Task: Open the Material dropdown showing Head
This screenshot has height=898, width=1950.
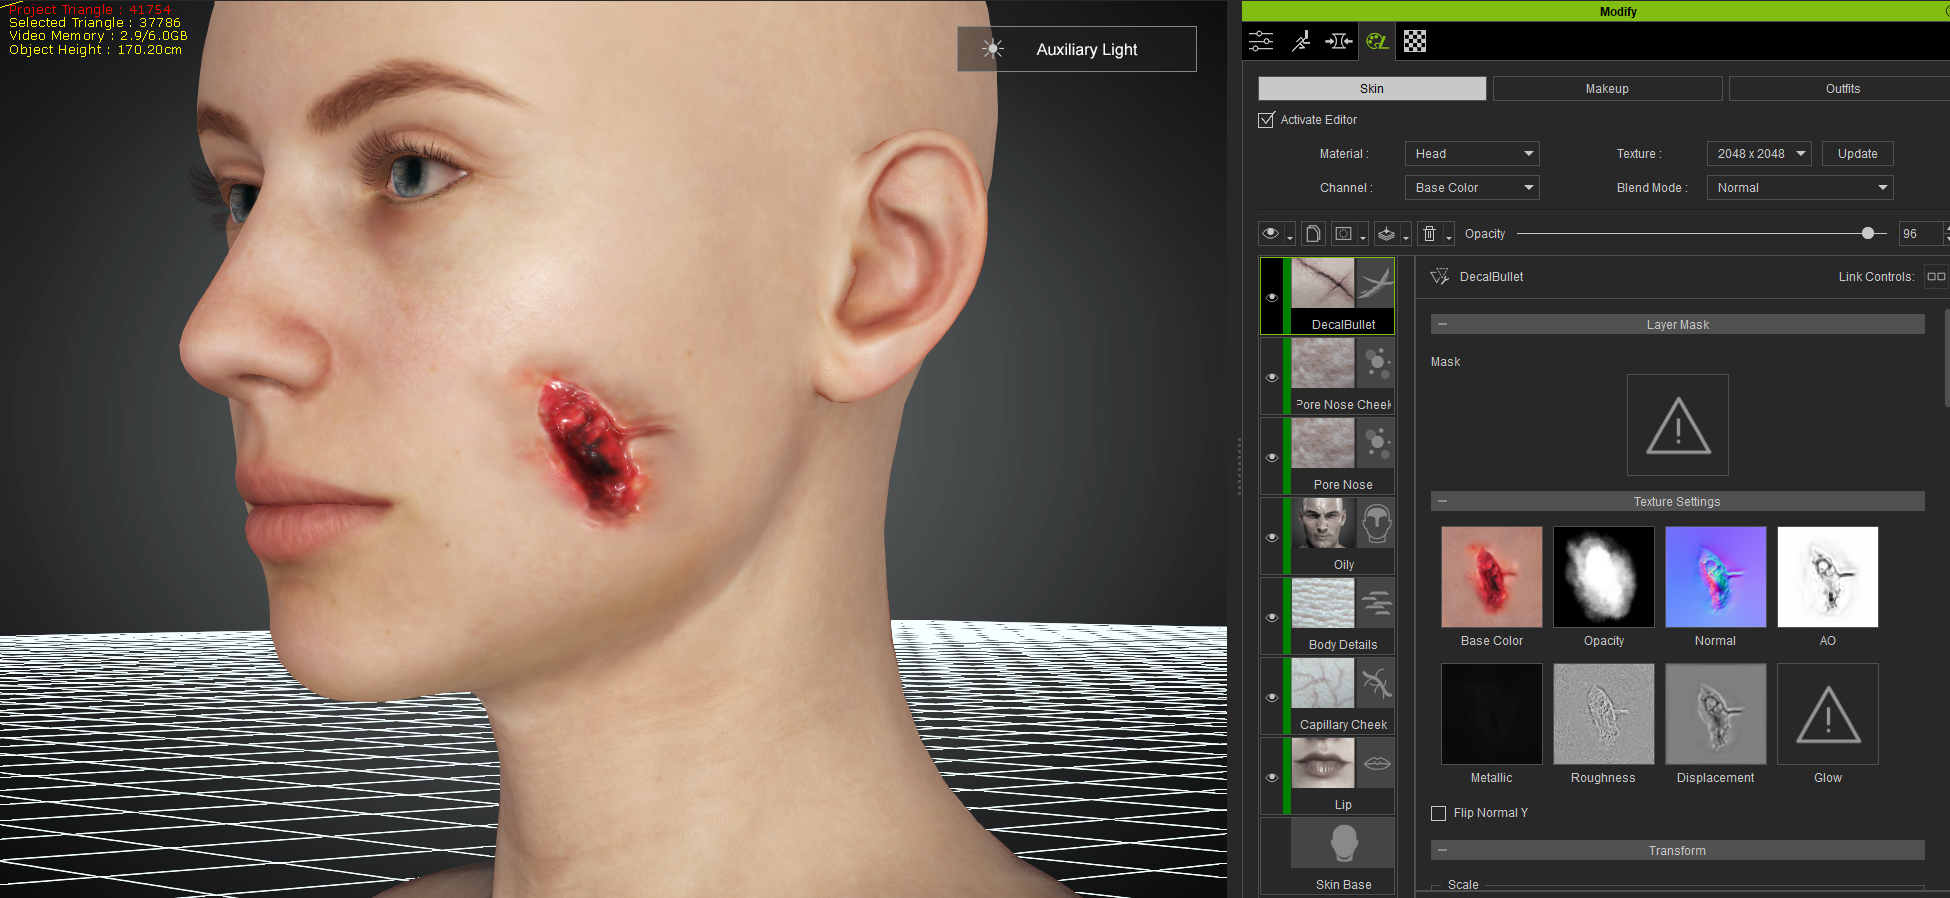Action: 1472,154
